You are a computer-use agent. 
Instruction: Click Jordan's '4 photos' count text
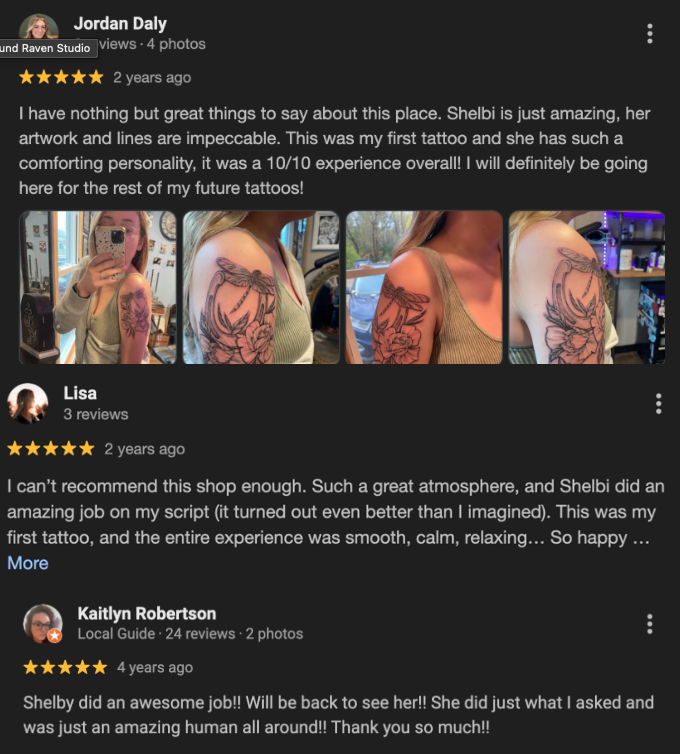176,44
